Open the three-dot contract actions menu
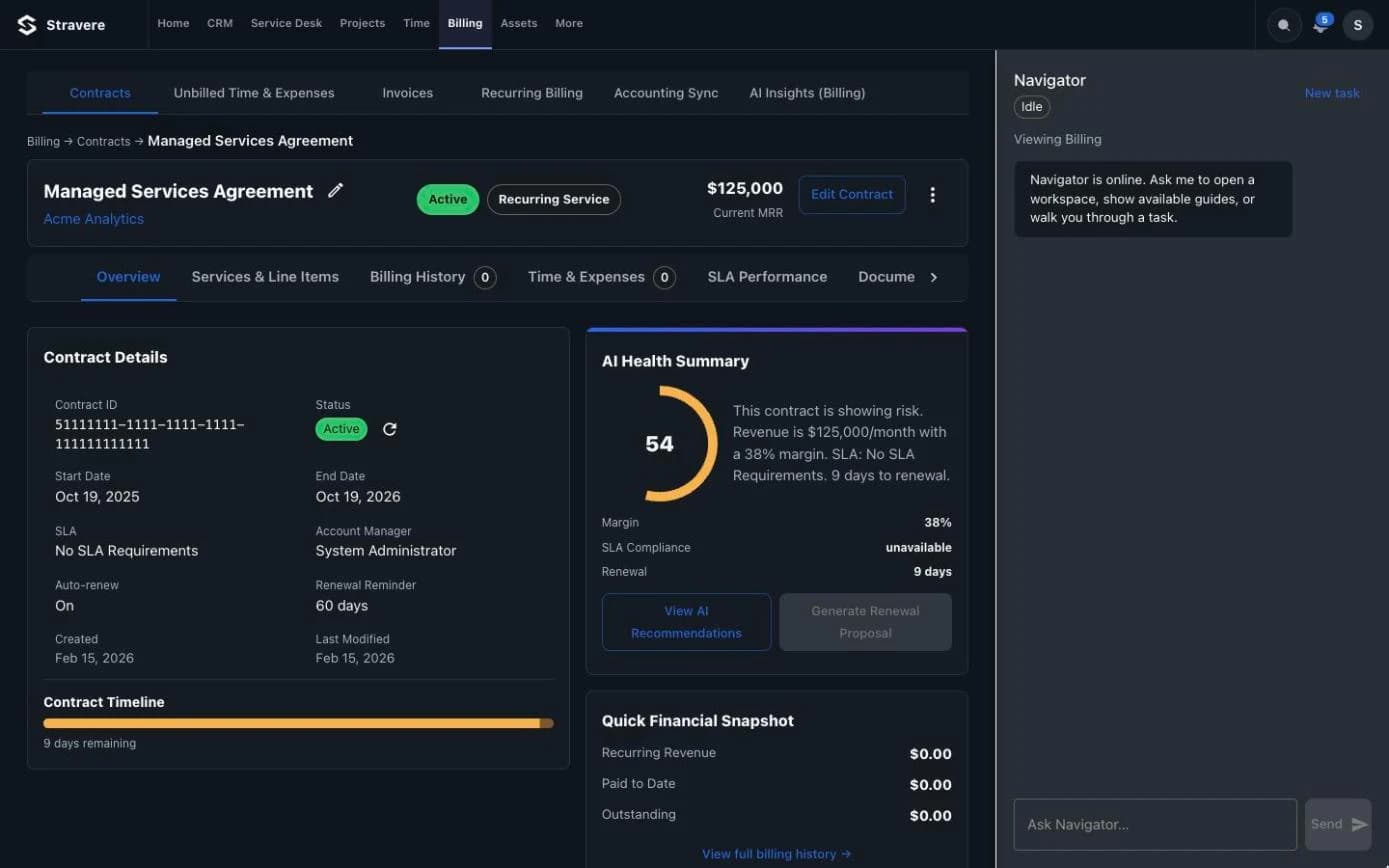Image resolution: width=1389 pixels, height=868 pixels. pyautogui.click(x=932, y=195)
